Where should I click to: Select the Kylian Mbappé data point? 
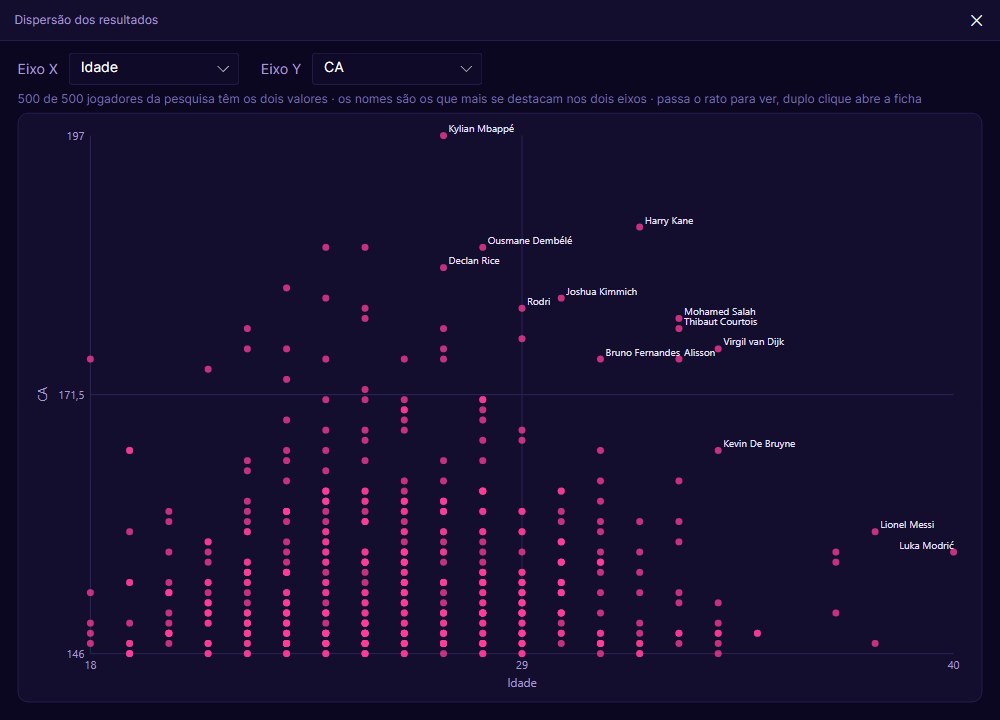pos(443,135)
